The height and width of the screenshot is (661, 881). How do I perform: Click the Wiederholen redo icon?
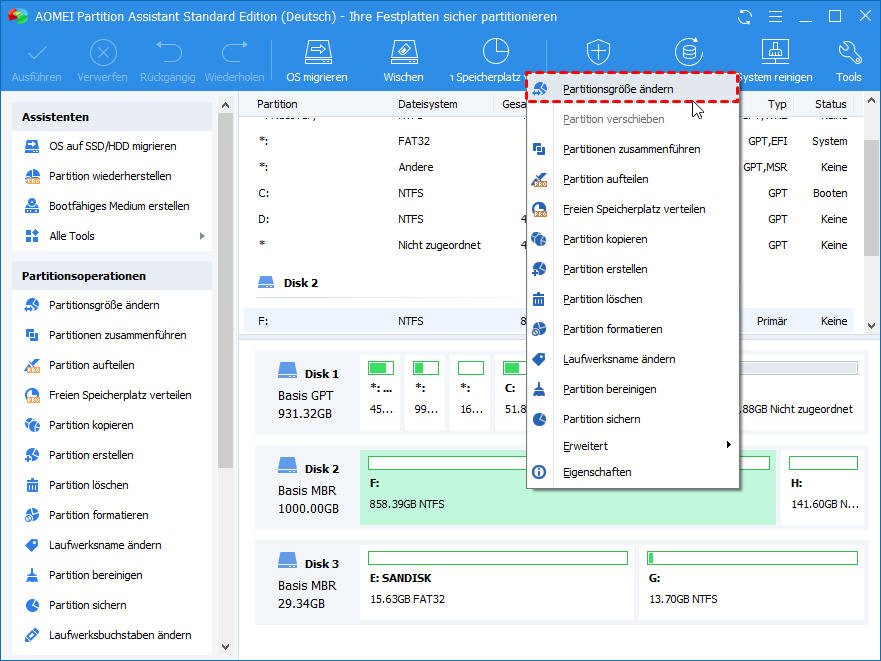[234, 52]
